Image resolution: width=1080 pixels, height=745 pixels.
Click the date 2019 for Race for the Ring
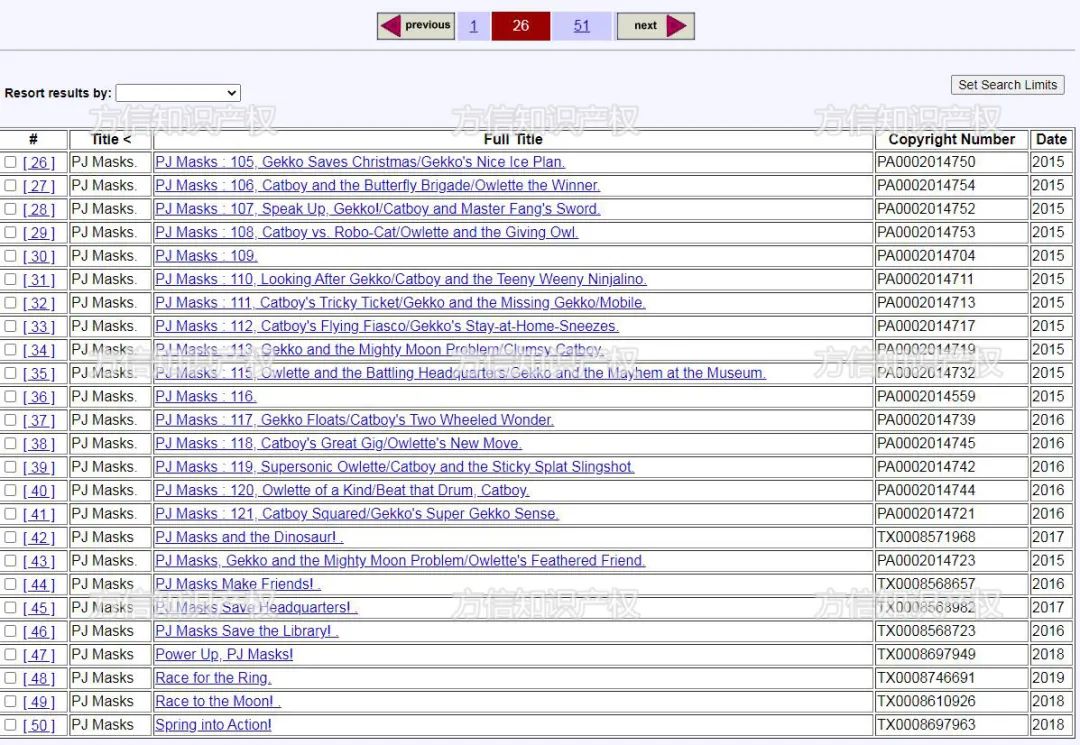(1048, 678)
